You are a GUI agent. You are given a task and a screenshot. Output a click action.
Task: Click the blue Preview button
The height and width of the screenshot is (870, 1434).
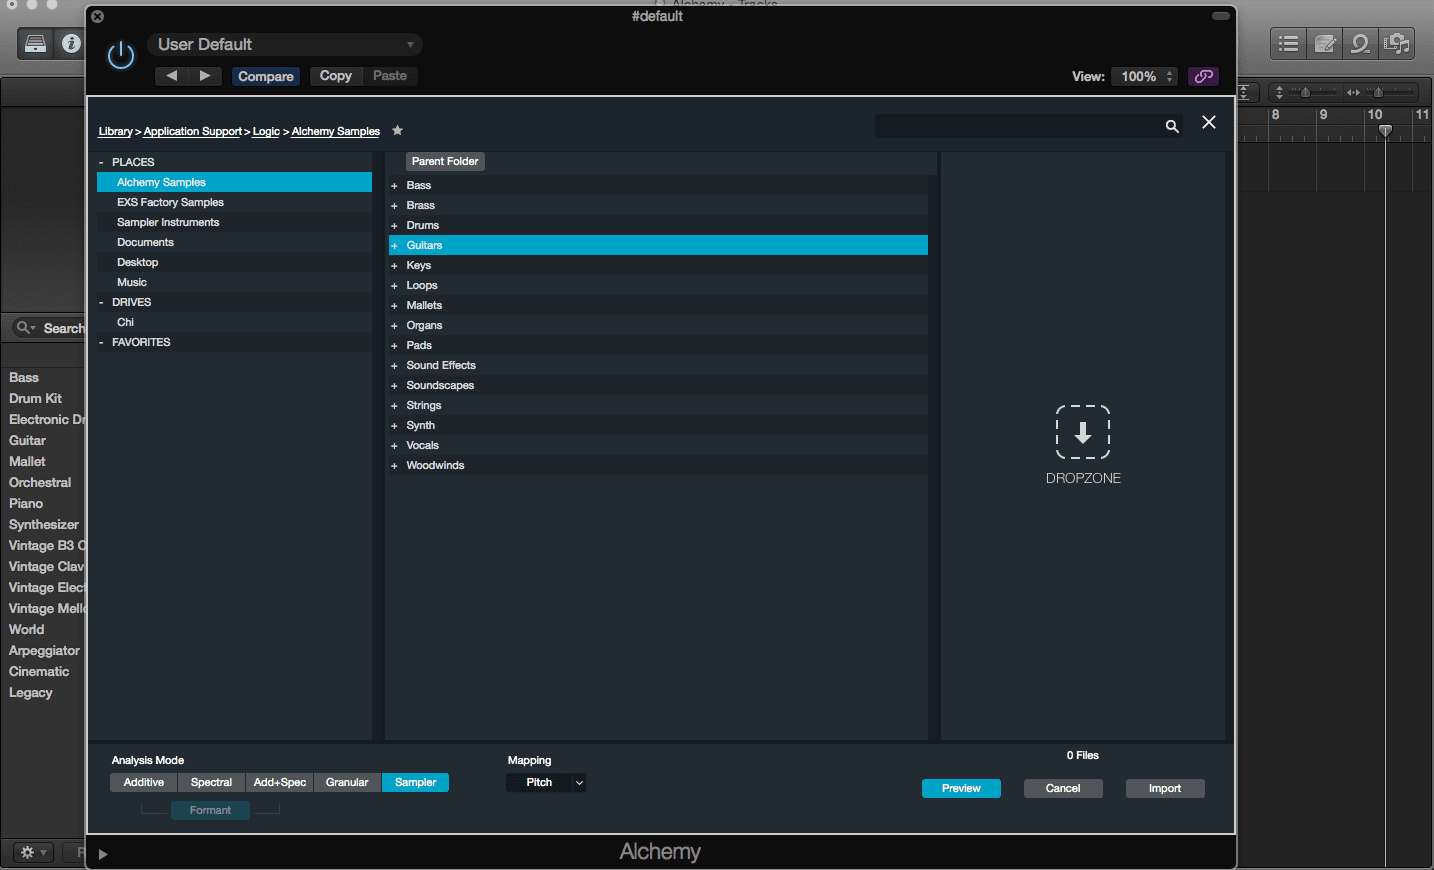tap(961, 788)
